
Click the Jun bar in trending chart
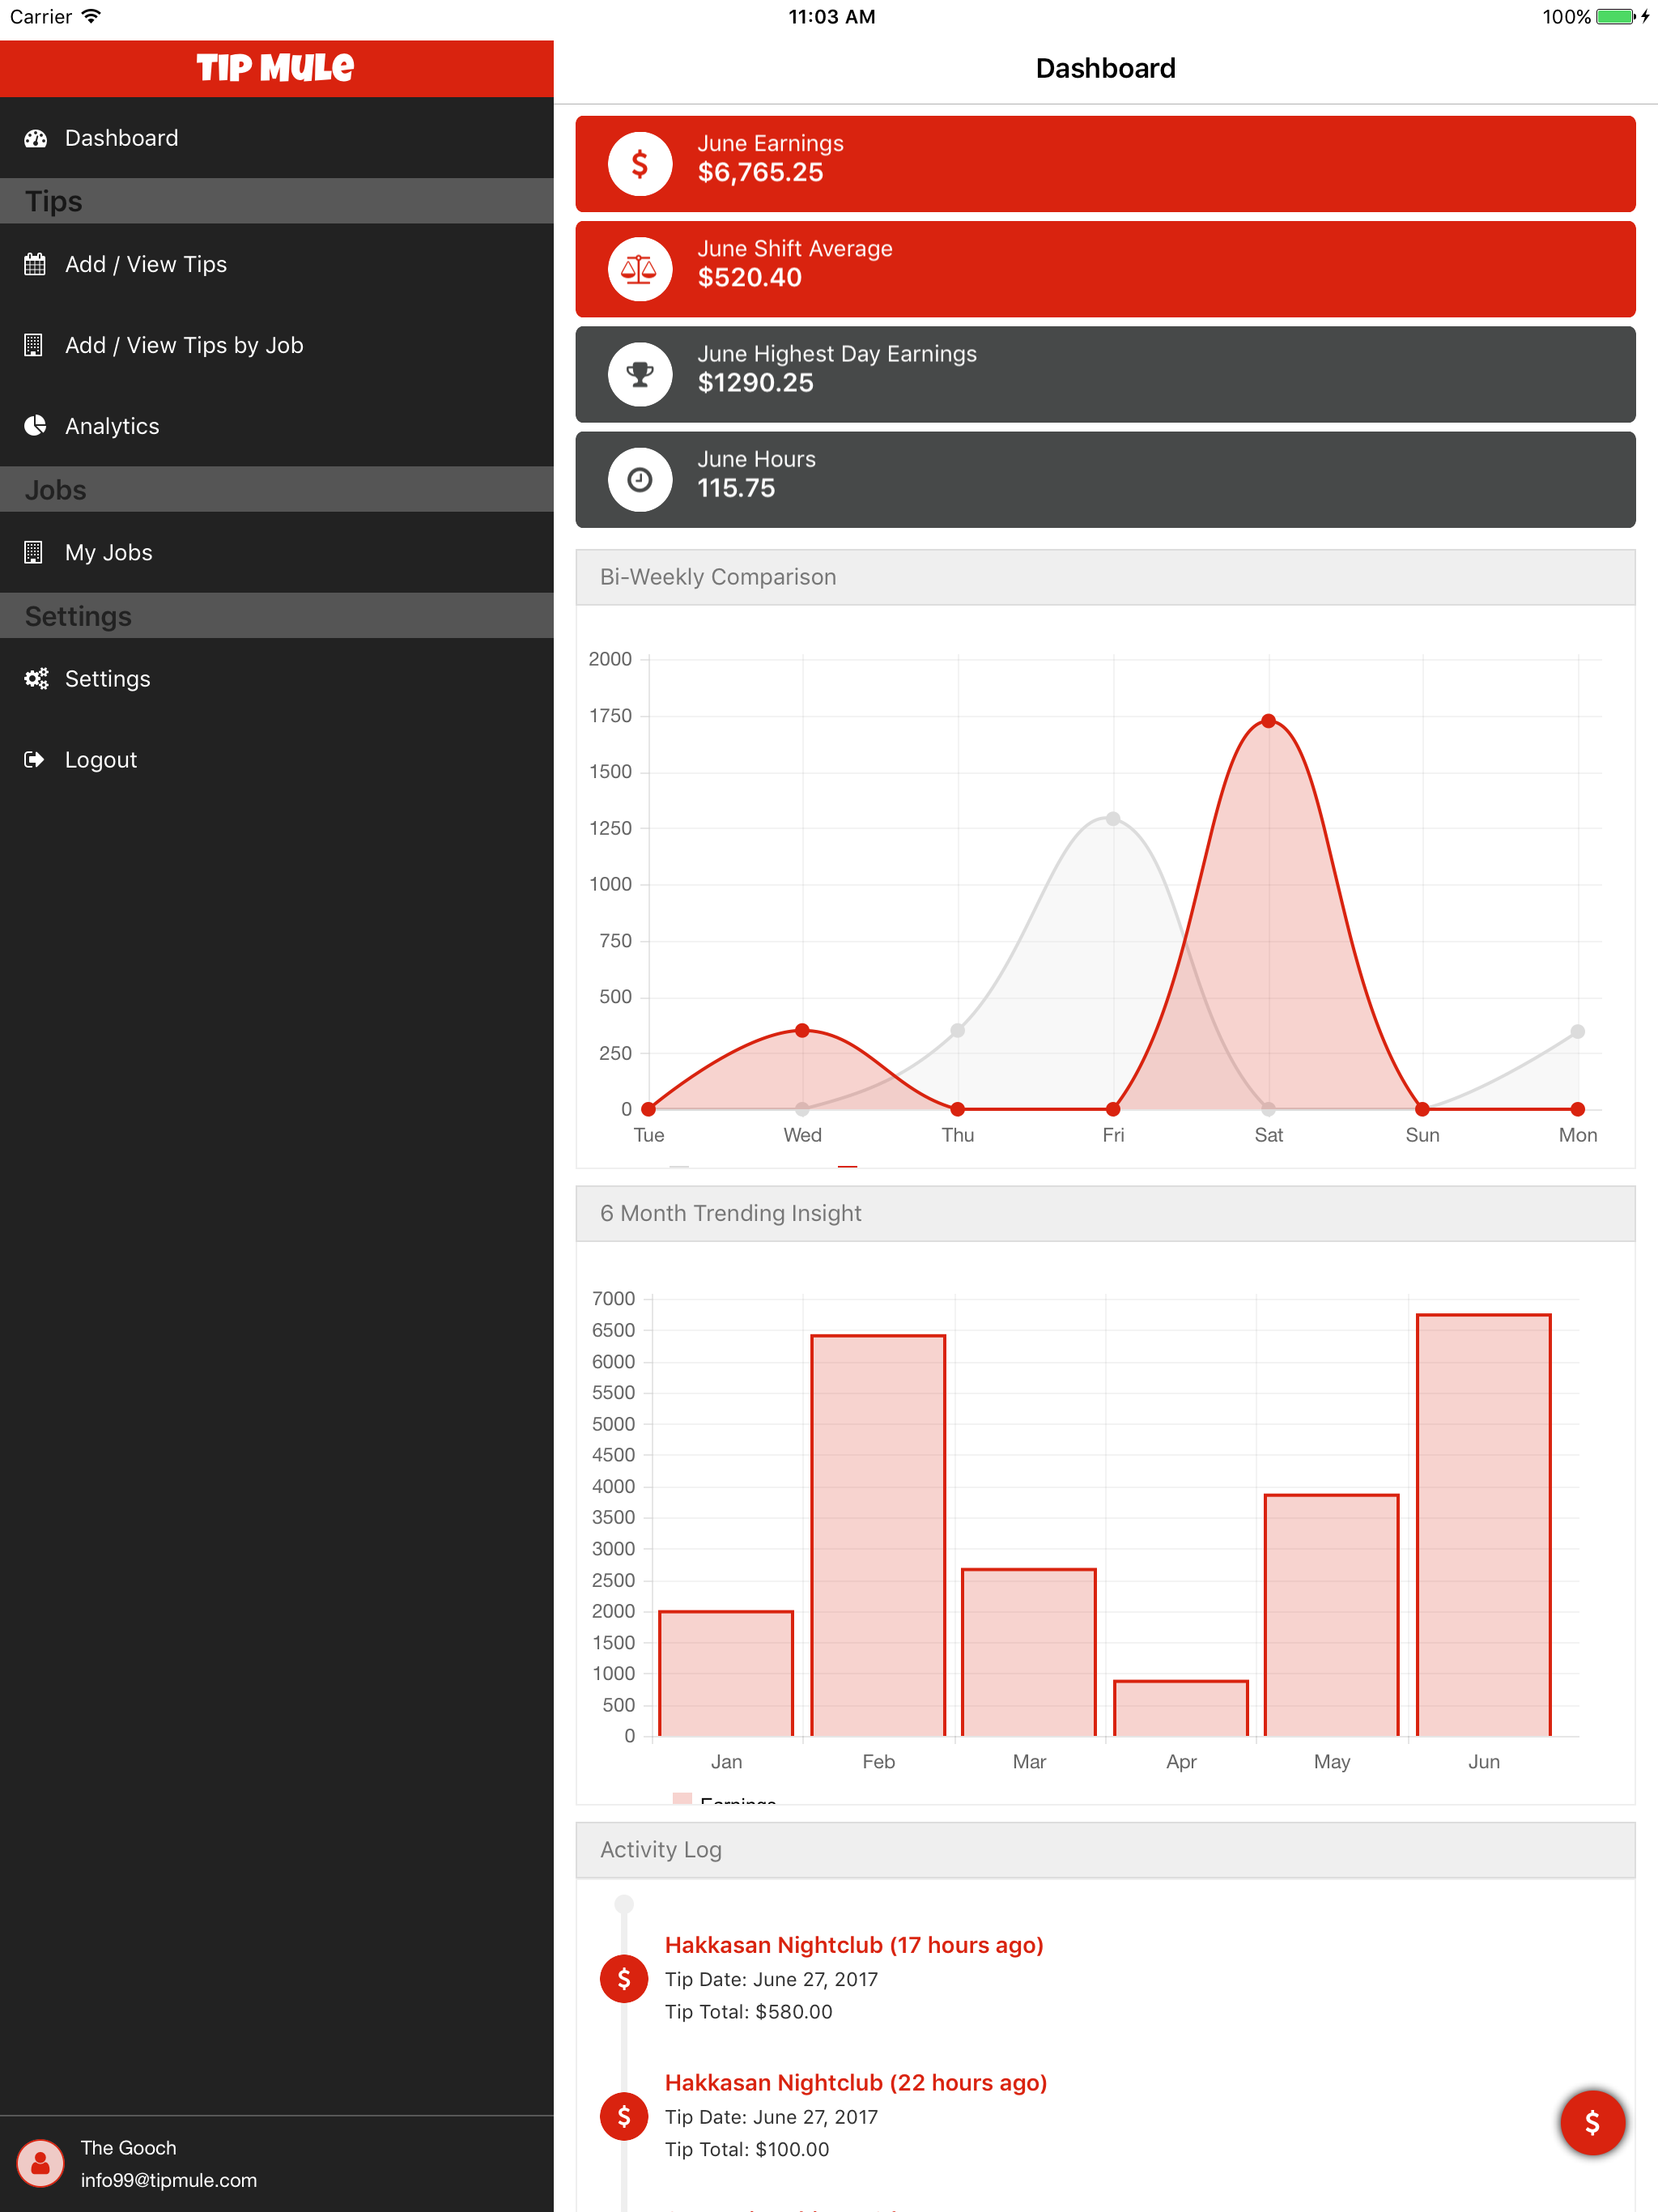(x=1483, y=1525)
